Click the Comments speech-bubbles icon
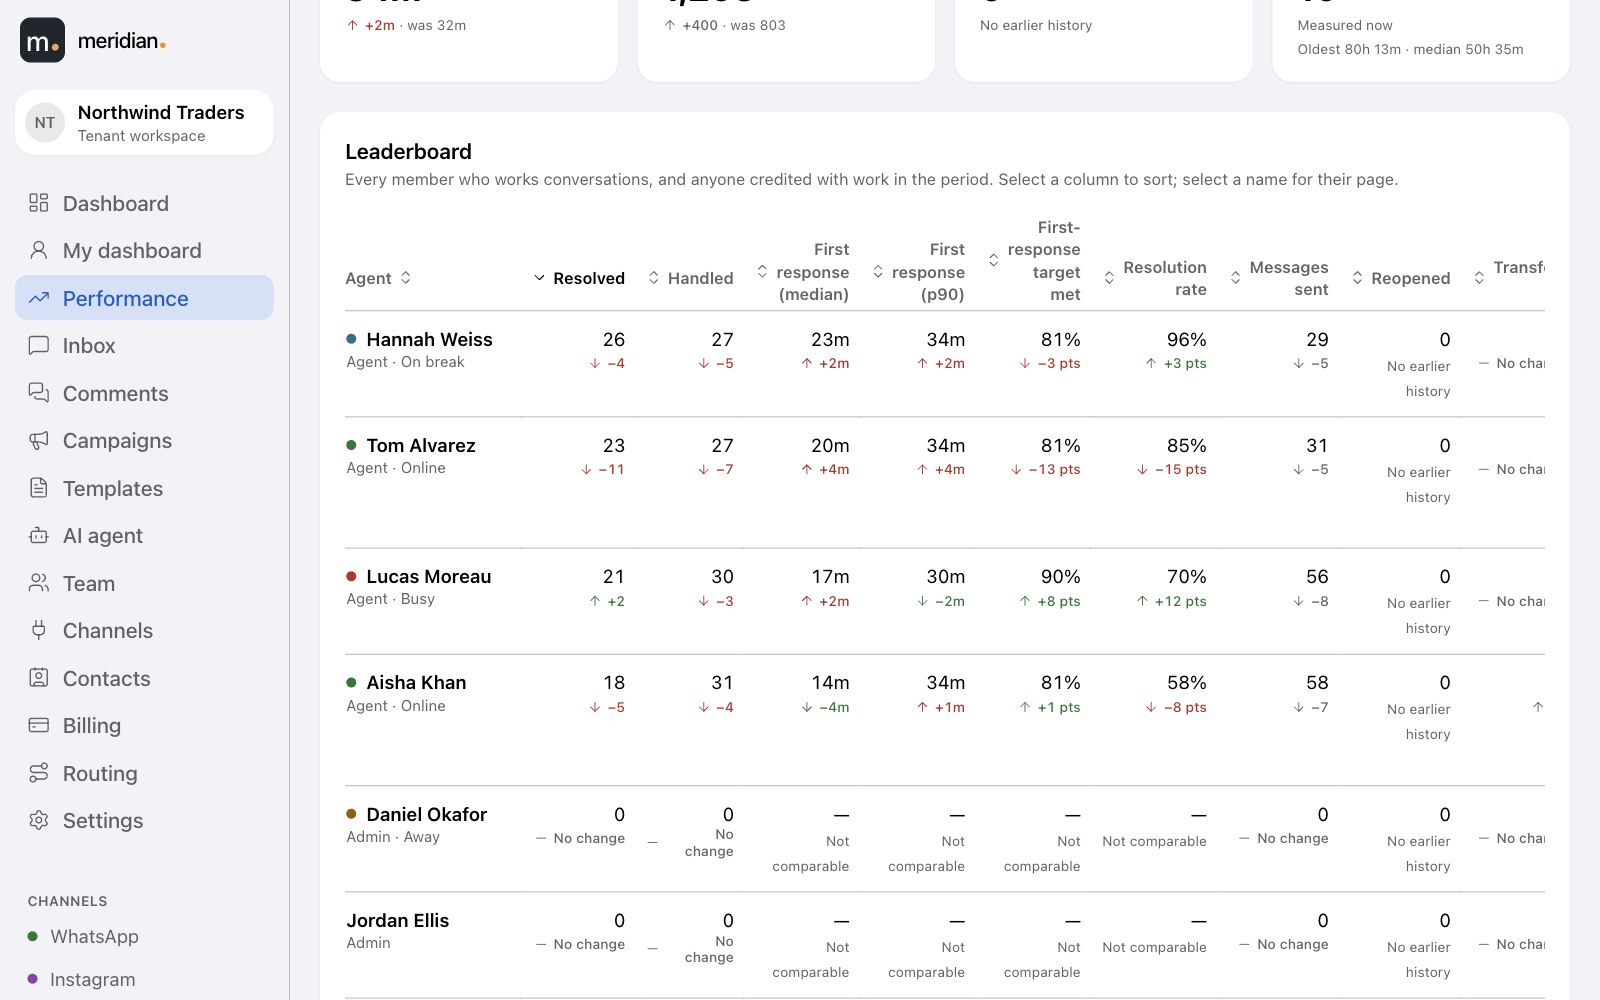Viewport: 1600px width, 1000px height. 39,393
